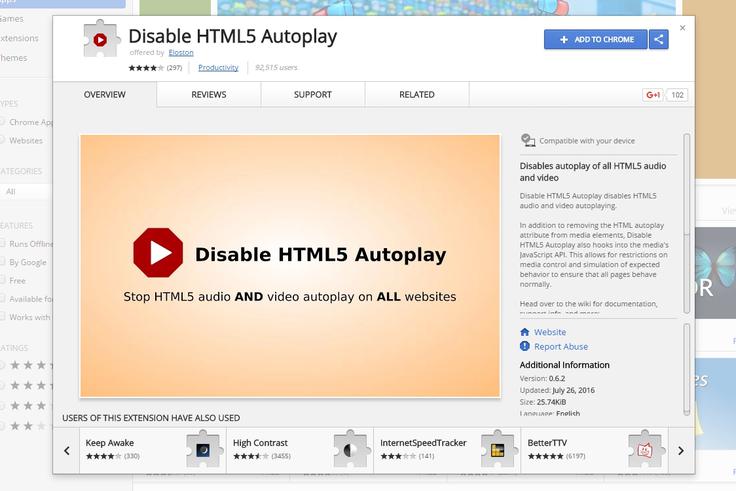Toggle the By Google checkbox
This screenshot has width=736, height=491.
coord(2,262)
